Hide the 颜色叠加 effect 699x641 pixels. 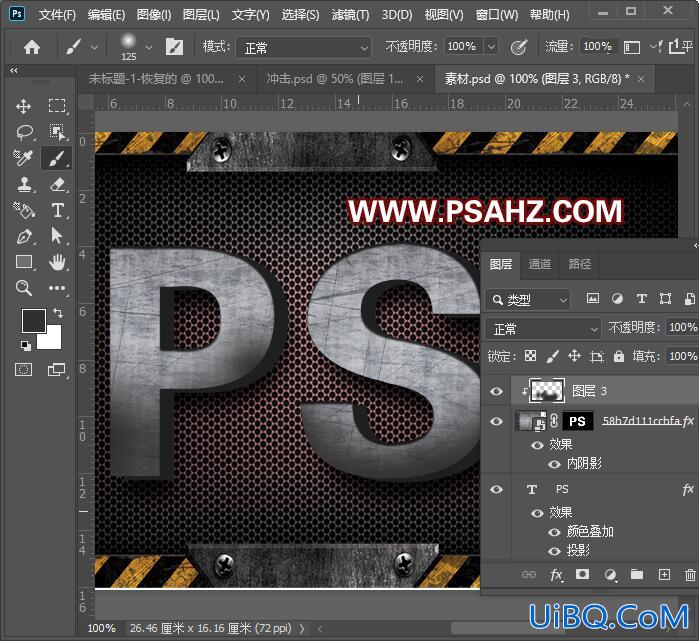pyautogui.click(x=554, y=532)
